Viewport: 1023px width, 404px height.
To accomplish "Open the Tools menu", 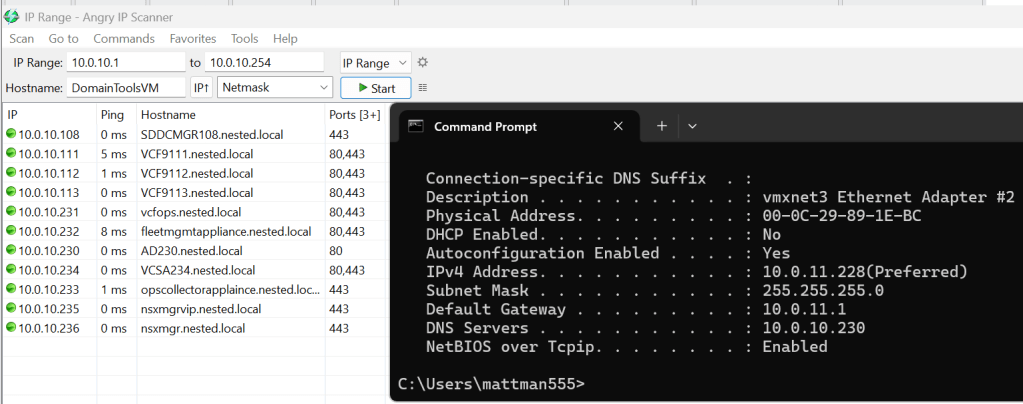I will point(244,39).
